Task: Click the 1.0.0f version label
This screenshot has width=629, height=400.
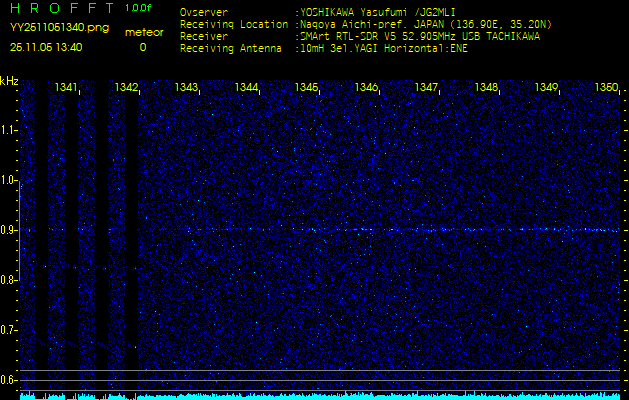Action: click(x=140, y=9)
